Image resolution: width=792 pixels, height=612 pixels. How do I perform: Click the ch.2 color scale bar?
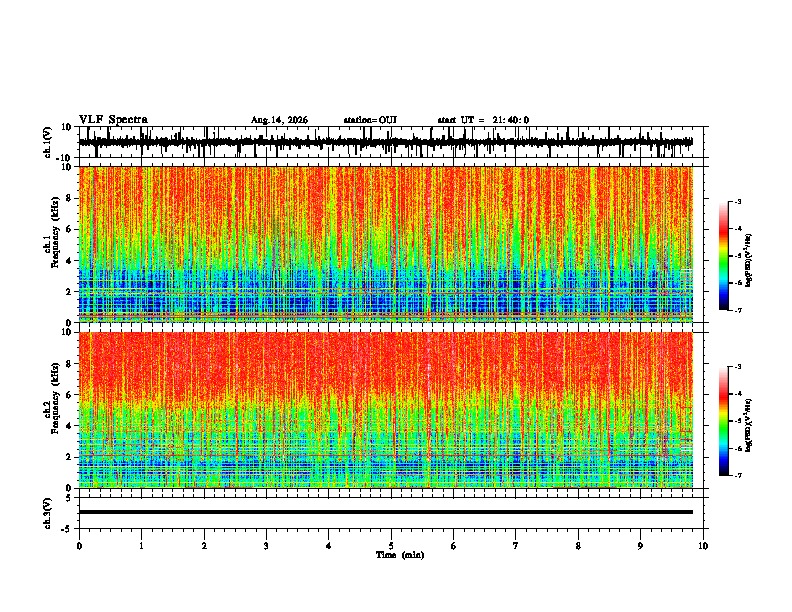click(723, 421)
